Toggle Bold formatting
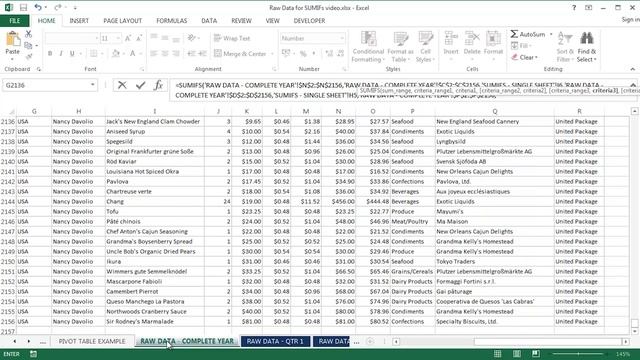Screen dimensions: 640x360 point(50,53)
